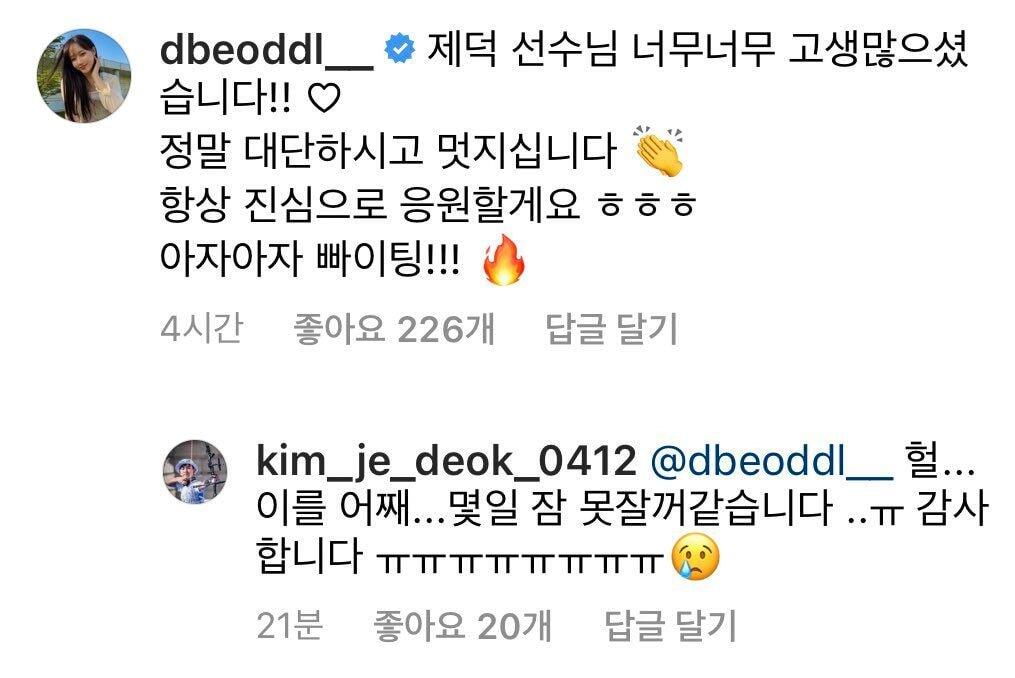Click the 21분 timestamp

coord(289,626)
